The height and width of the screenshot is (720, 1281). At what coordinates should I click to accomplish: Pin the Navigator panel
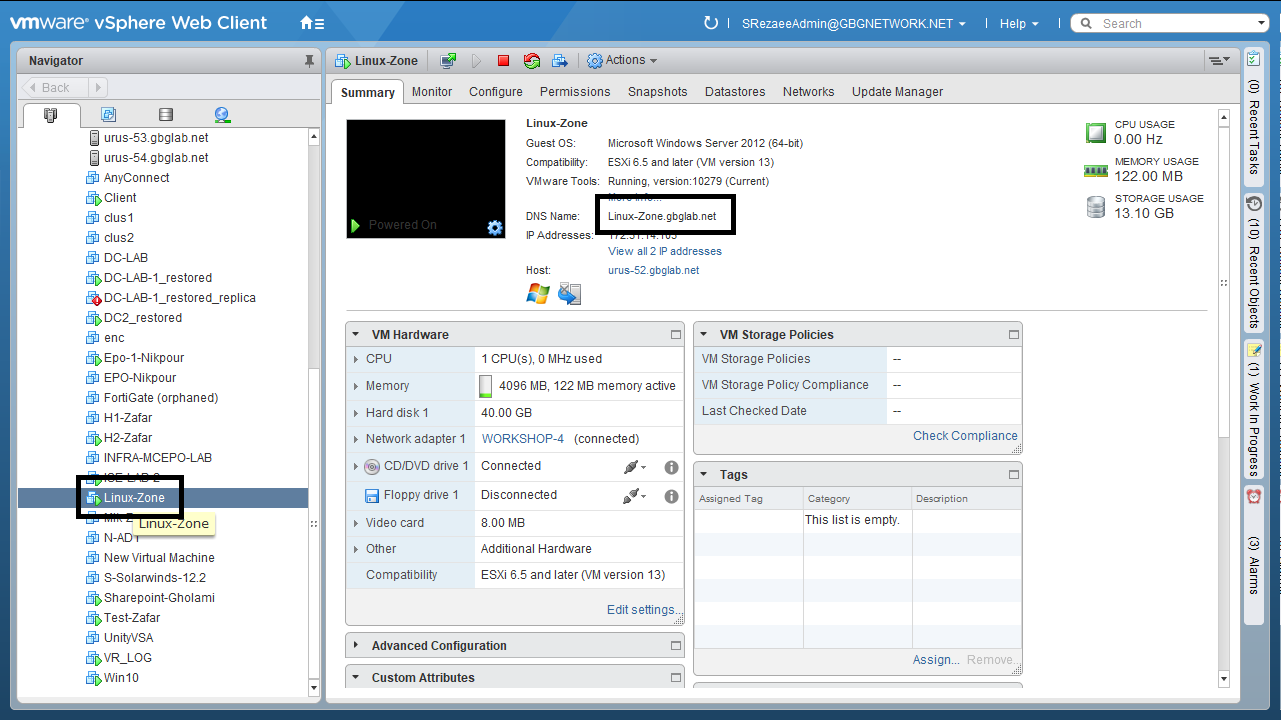click(x=309, y=61)
